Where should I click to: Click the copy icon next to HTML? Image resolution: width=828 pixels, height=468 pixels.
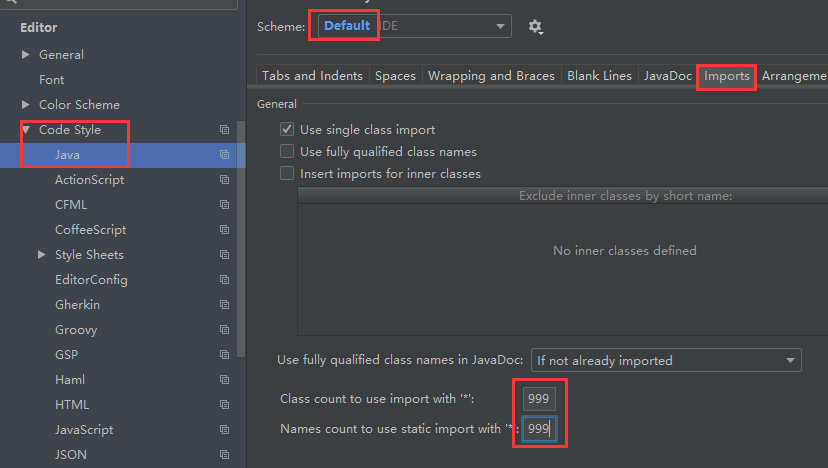pyautogui.click(x=225, y=405)
